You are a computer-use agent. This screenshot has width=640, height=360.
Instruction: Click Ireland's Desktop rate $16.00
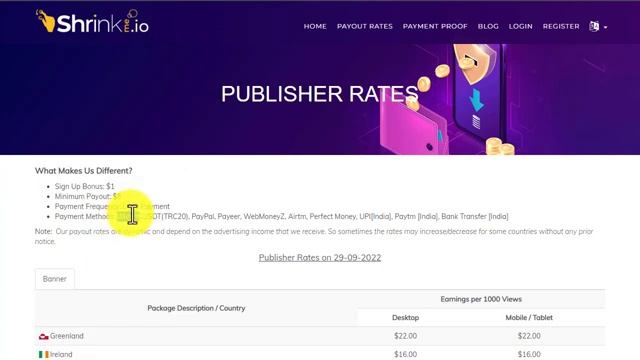pyautogui.click(x=405, y=354)
